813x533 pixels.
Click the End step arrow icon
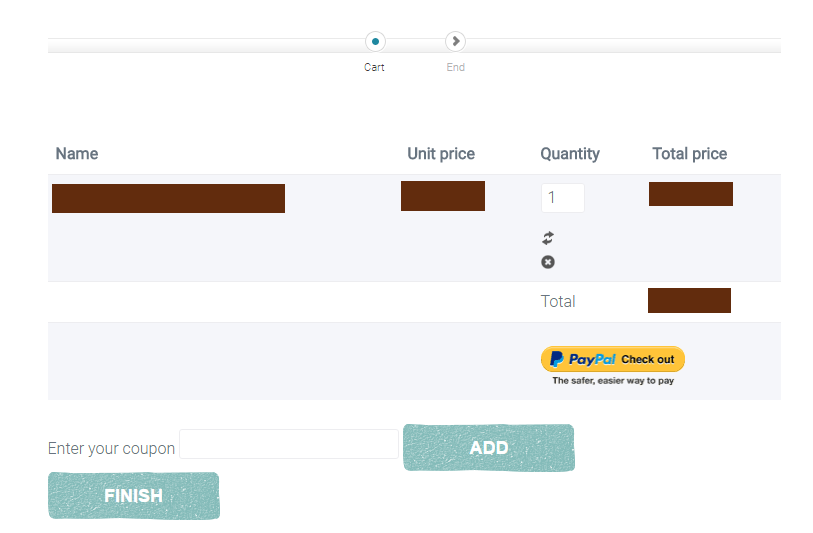pos(456,42)
